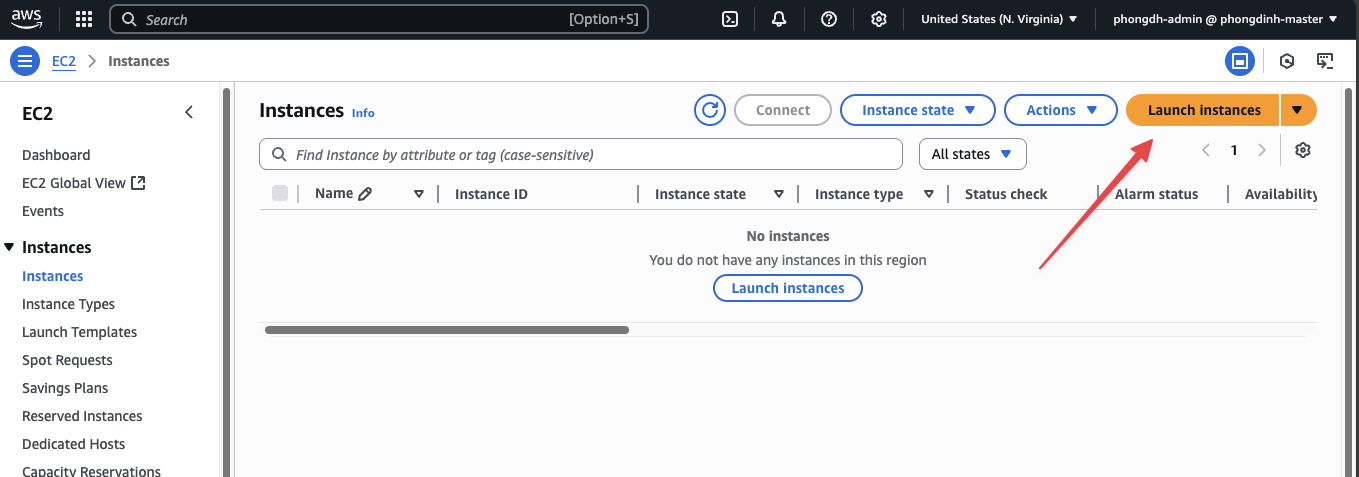Viewport: 1359px width, 477px height.
Task: Open the AWS home logo
Action: click(x=27, y=19)
